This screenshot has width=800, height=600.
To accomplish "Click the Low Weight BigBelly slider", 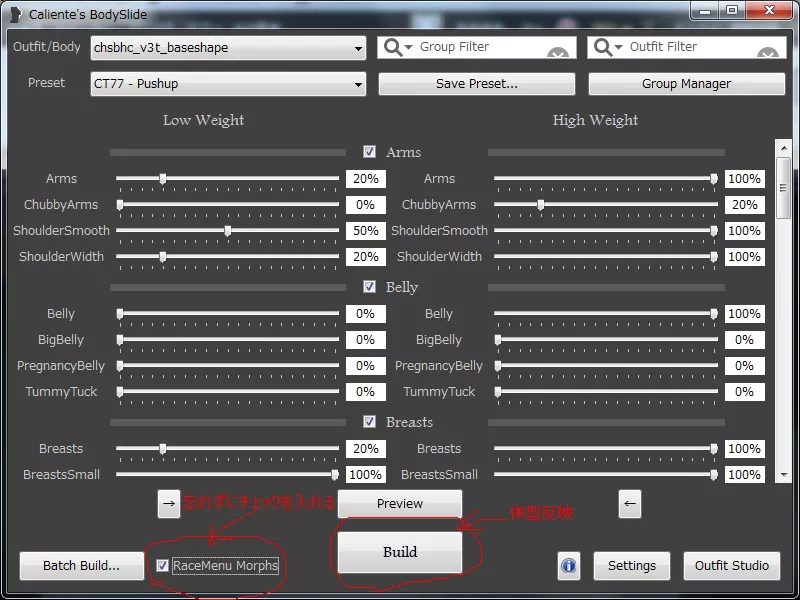I will click(228, 339).
